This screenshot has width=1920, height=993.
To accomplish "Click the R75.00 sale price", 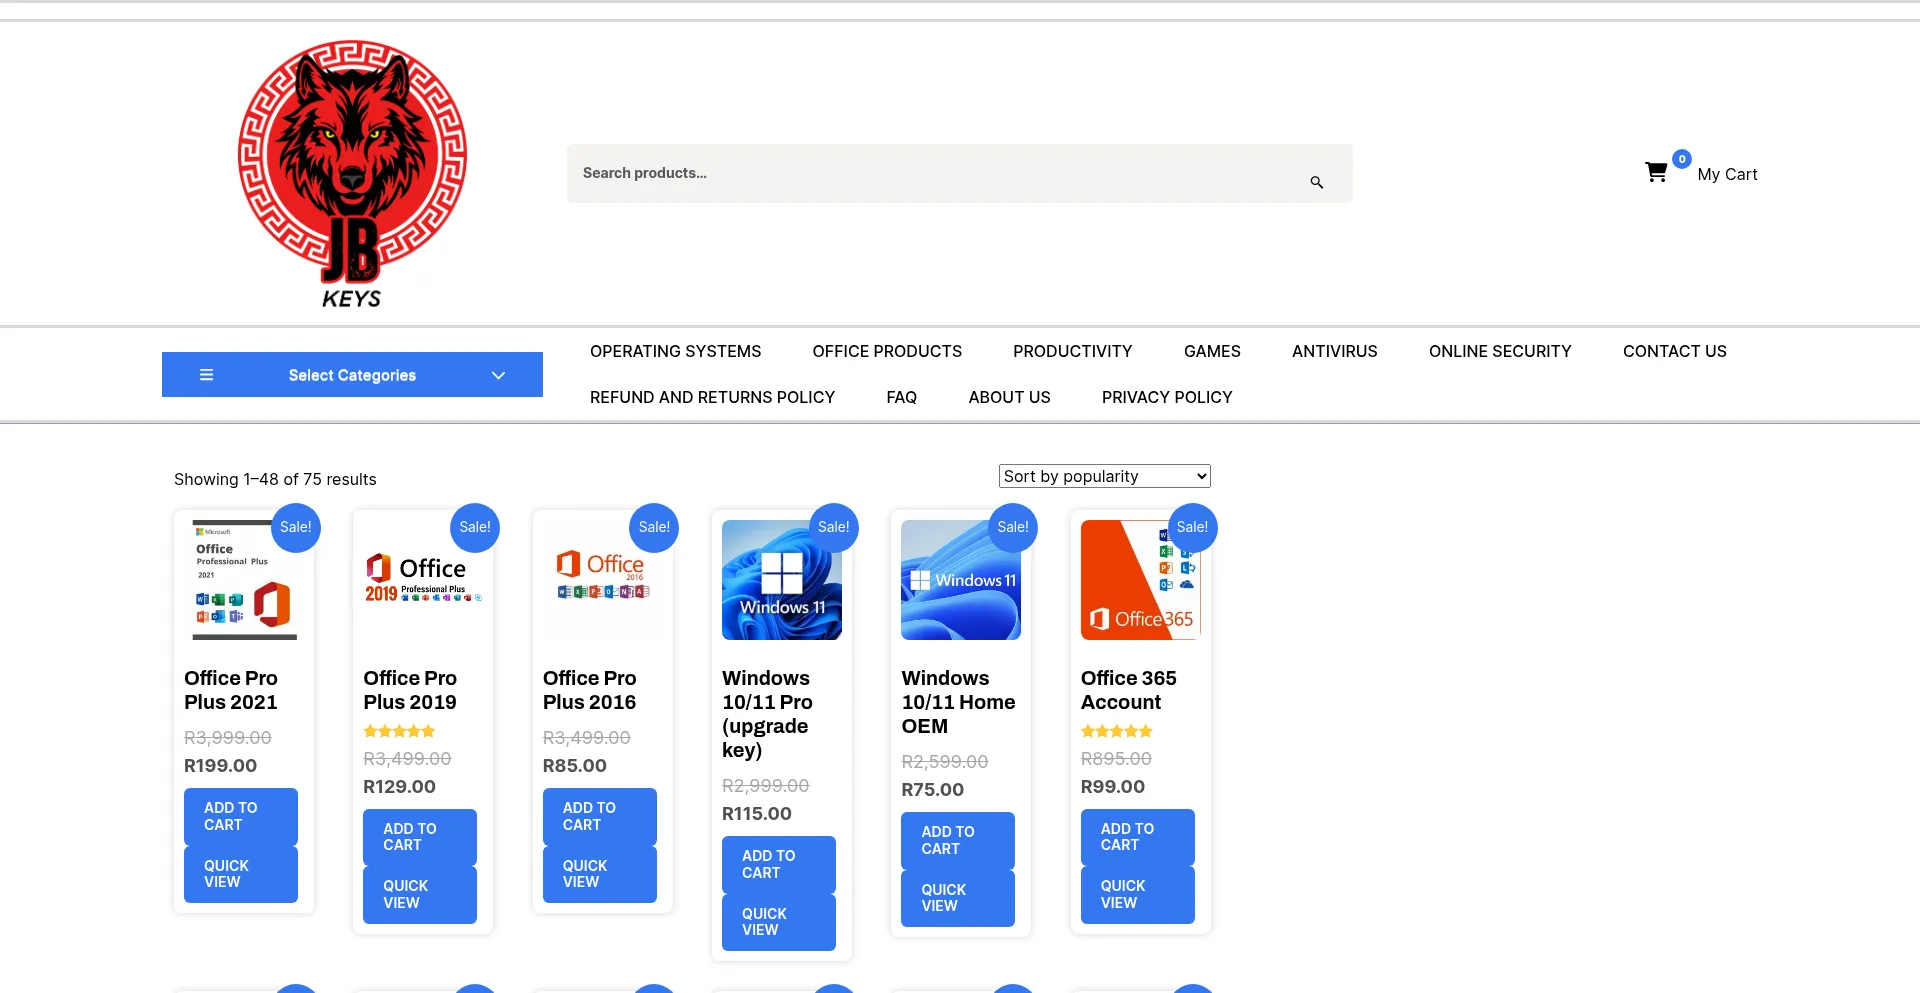I will (x=933, y=790).
